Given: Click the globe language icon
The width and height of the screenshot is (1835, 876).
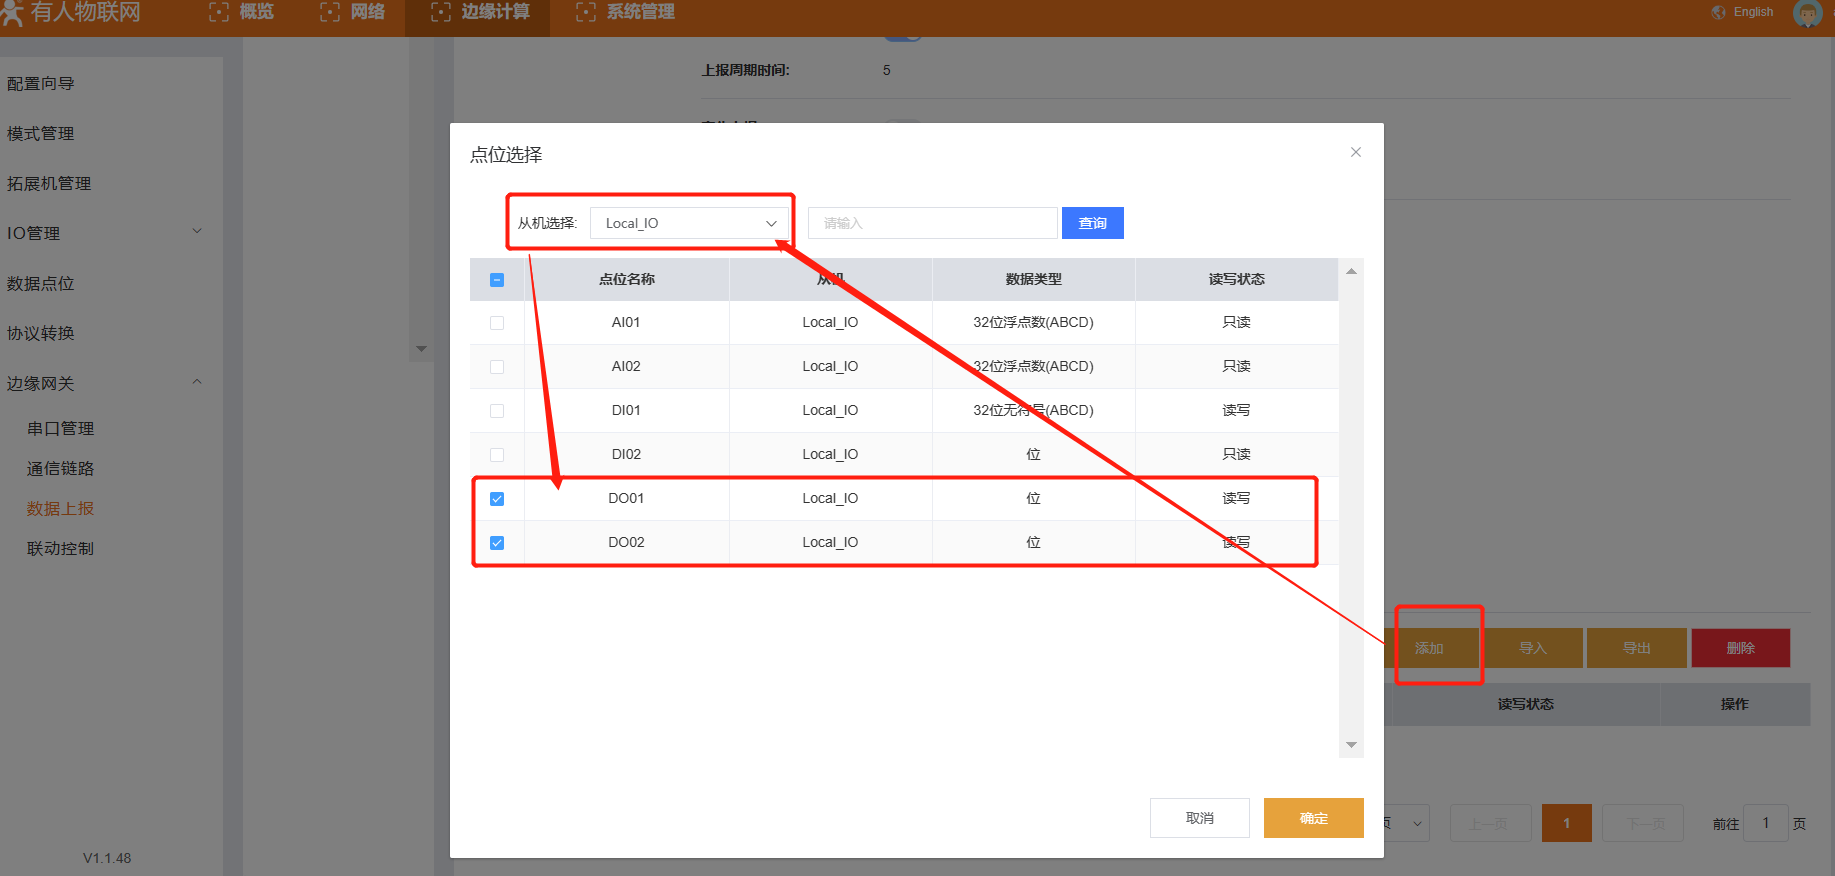Looking at the screenshot, I should coord(1718,12).
